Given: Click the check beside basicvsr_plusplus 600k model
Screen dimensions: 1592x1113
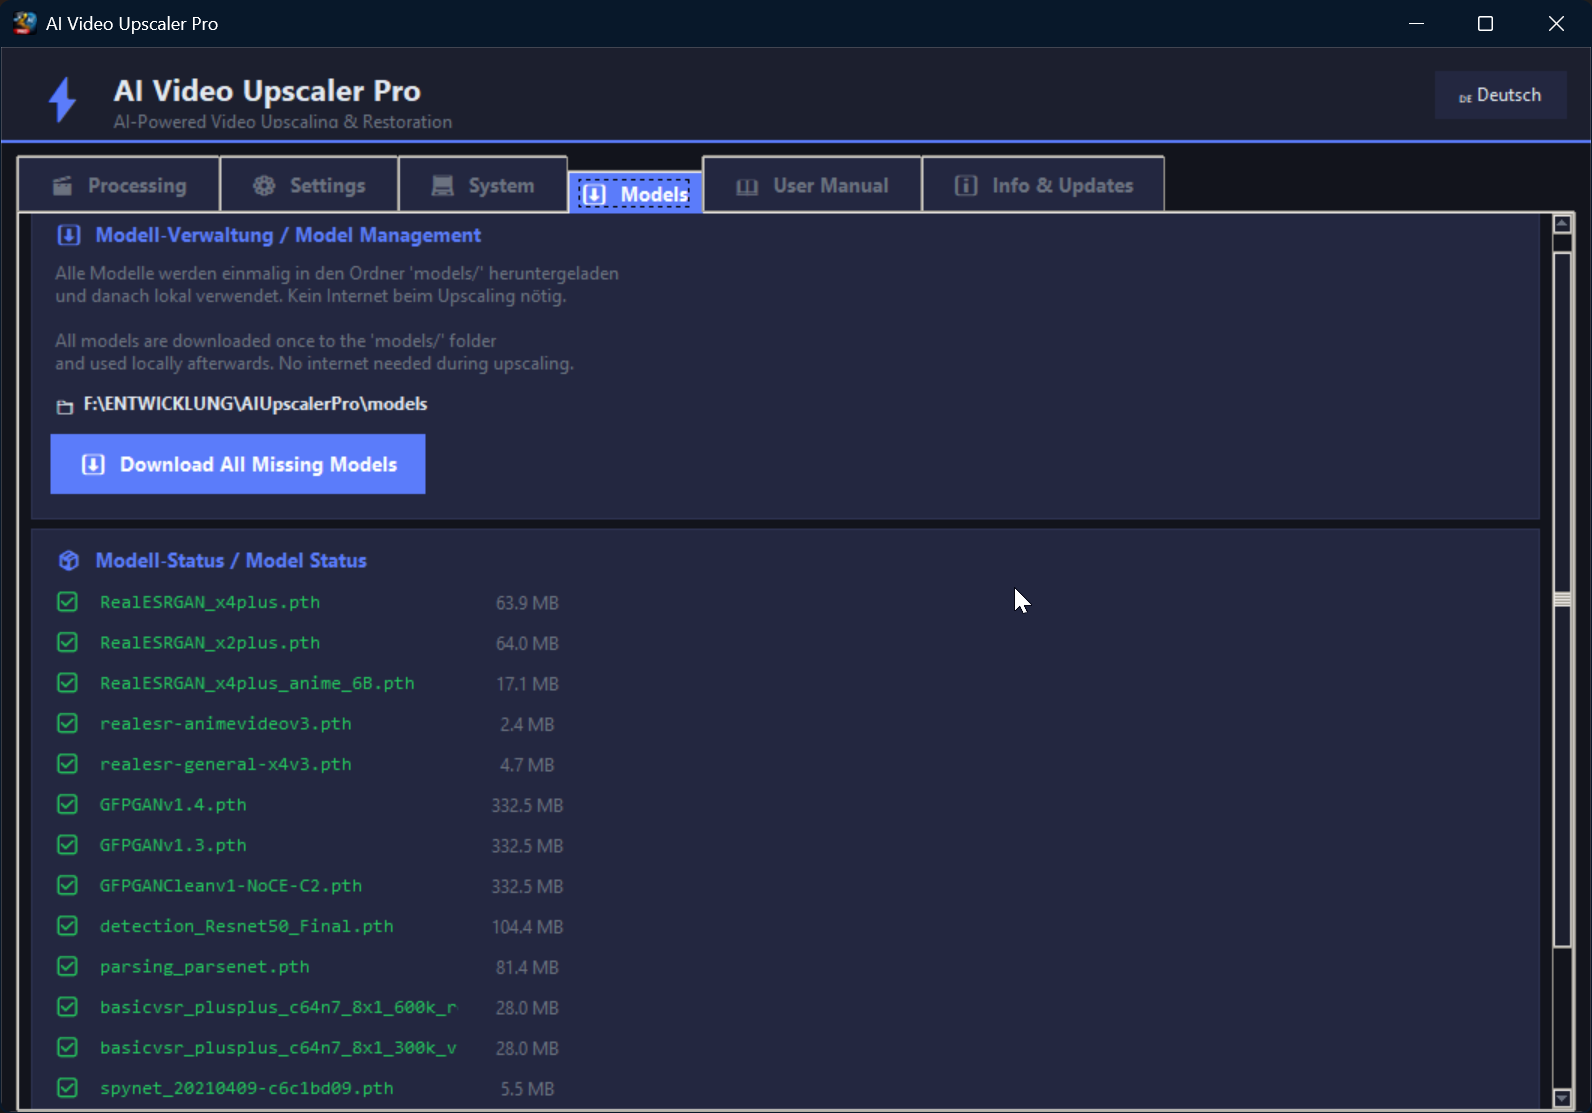Looking at the screenshot, I should pyautogui.click(x=67, y=1007).
